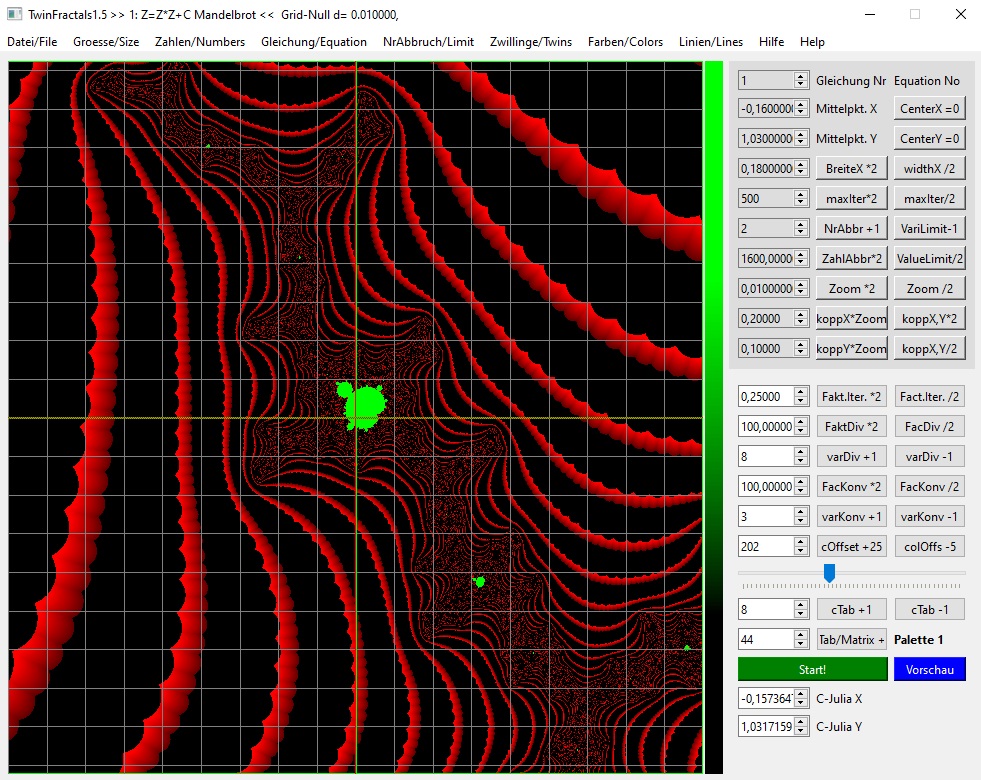Open the Zahlen/Numbers menu
Image resolution: width=981 pixels, height=780 pixels.
click(200, 42)
